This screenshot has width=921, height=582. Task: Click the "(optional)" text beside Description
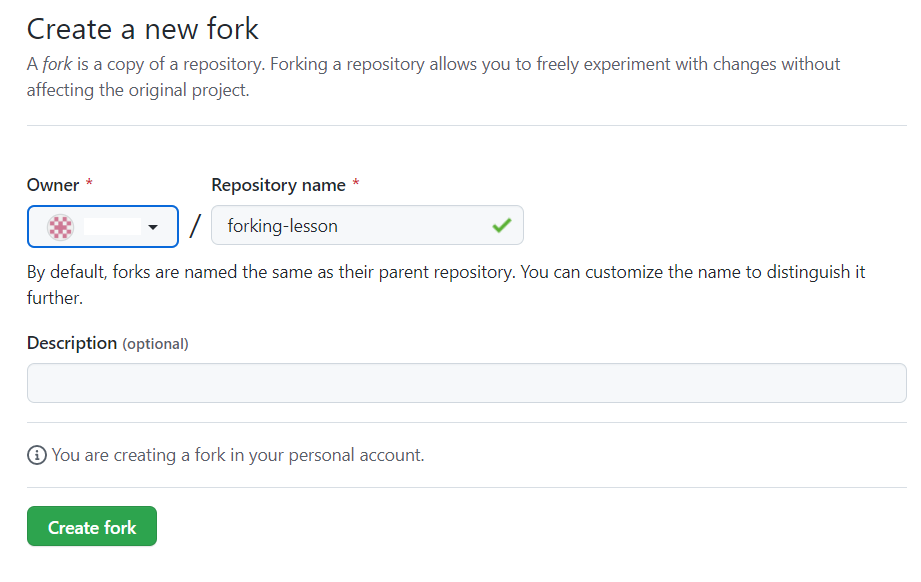pyautogui.click(x=155, y=344)
